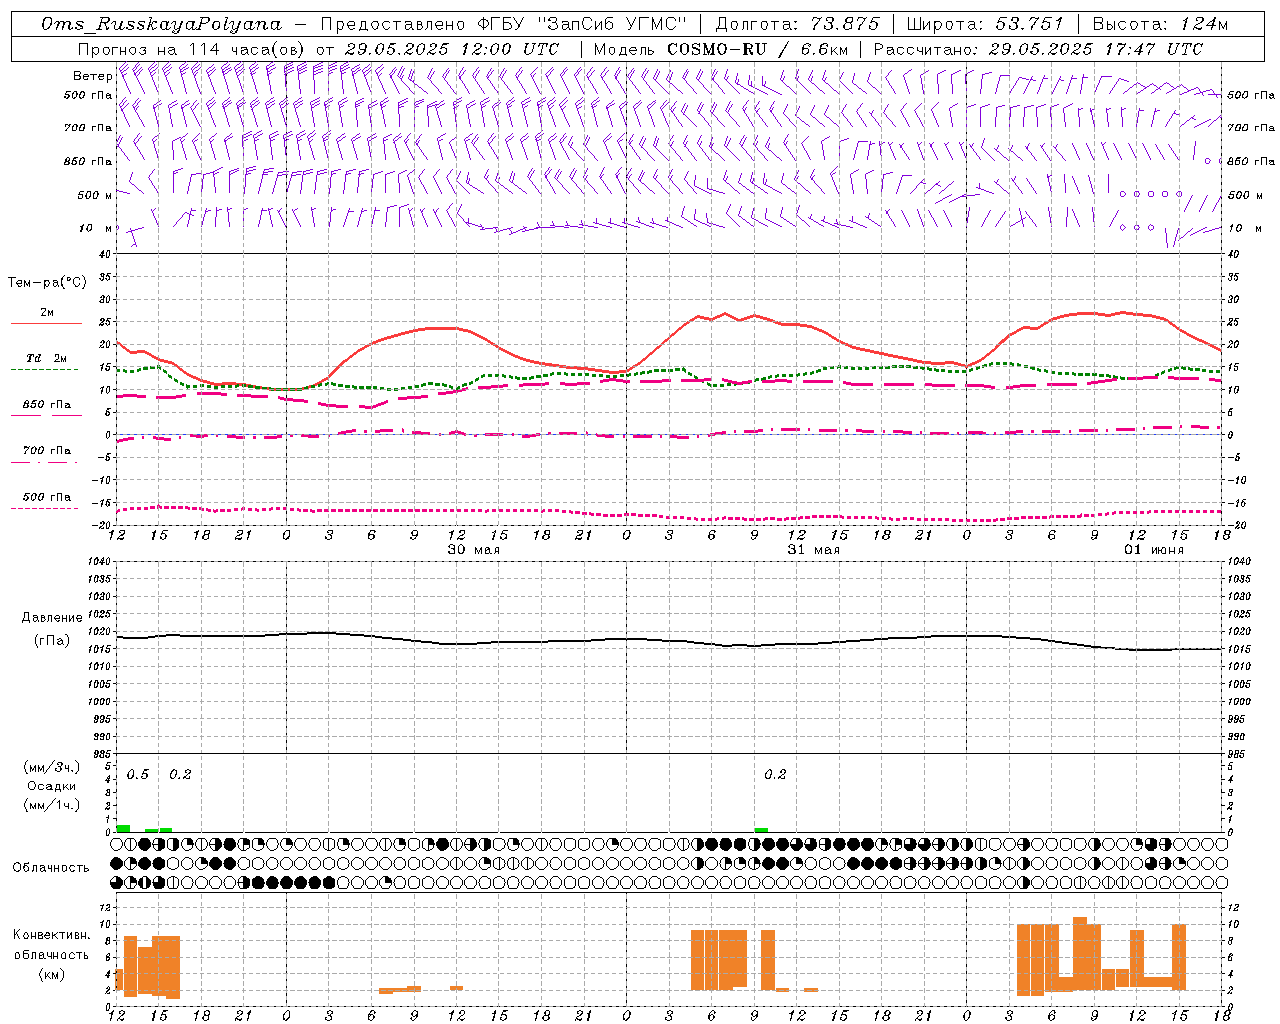
Task: Click the date label '30 мая'
Action: [474, 549]
